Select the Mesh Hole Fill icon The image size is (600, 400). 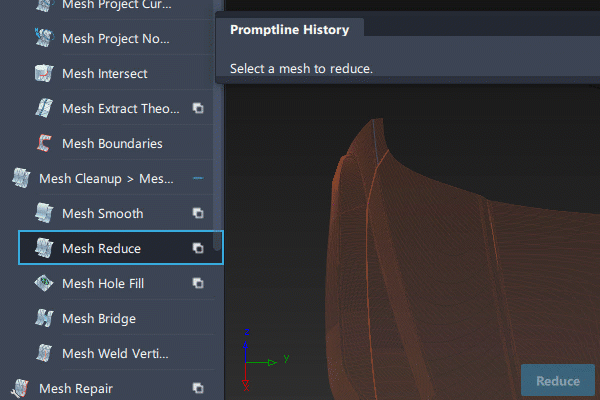tap(44, 283)
